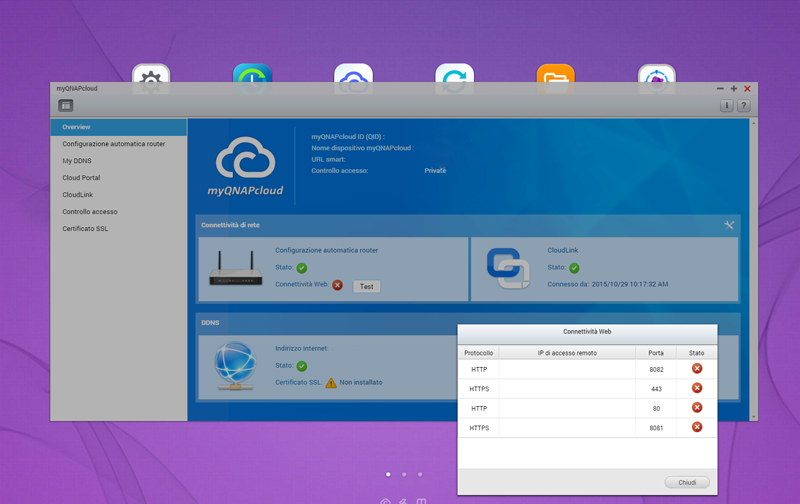
Task: Open Certificato SSL sidebar entry
Action: (x=85, y=229)
